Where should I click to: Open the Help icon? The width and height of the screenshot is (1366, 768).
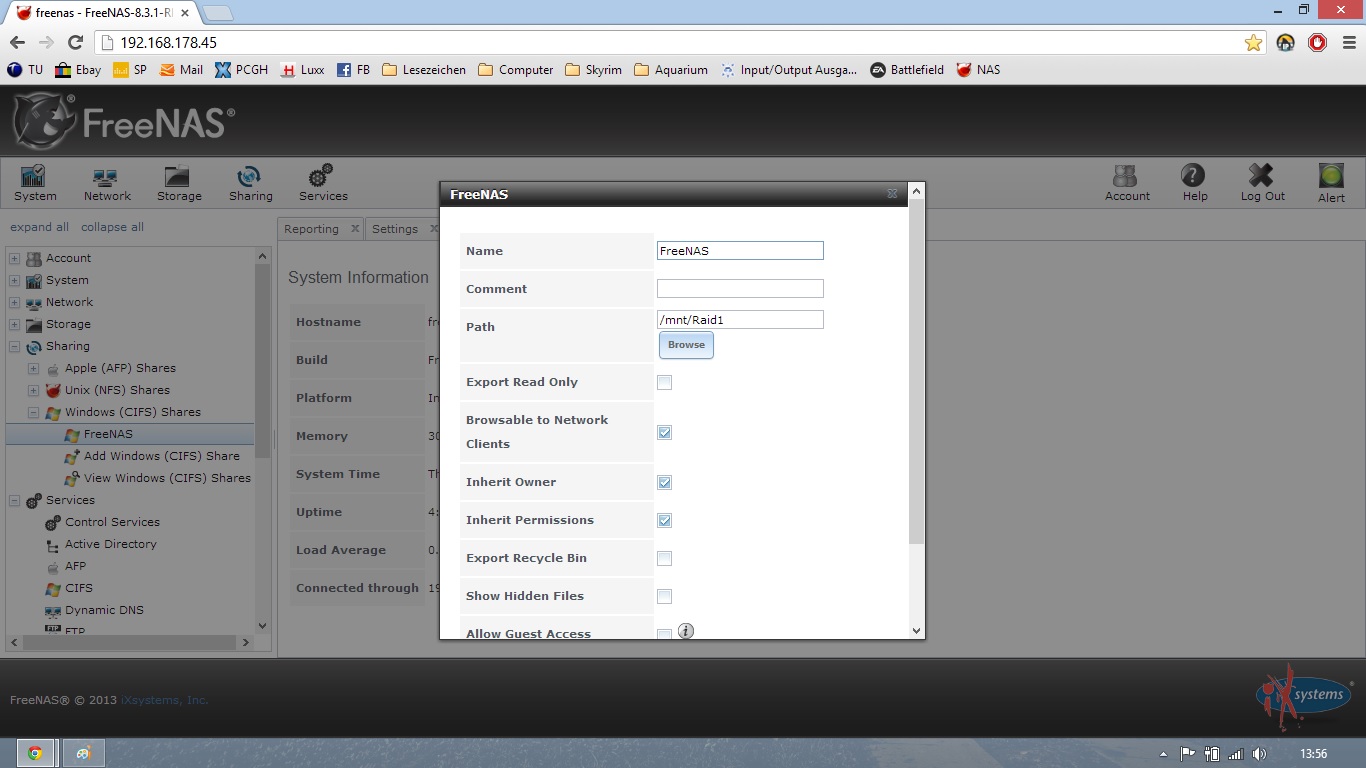1194,184
